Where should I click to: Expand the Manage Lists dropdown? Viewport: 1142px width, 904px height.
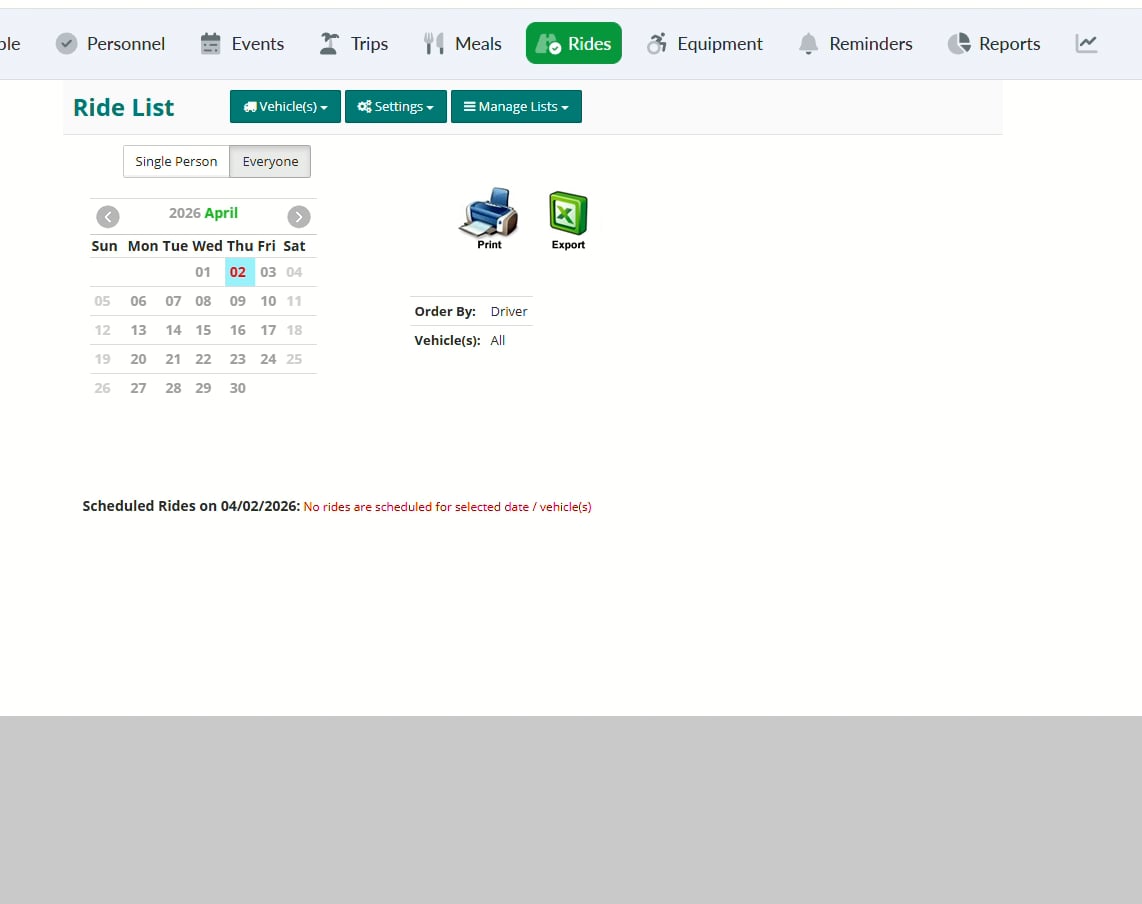pos(516,106)
